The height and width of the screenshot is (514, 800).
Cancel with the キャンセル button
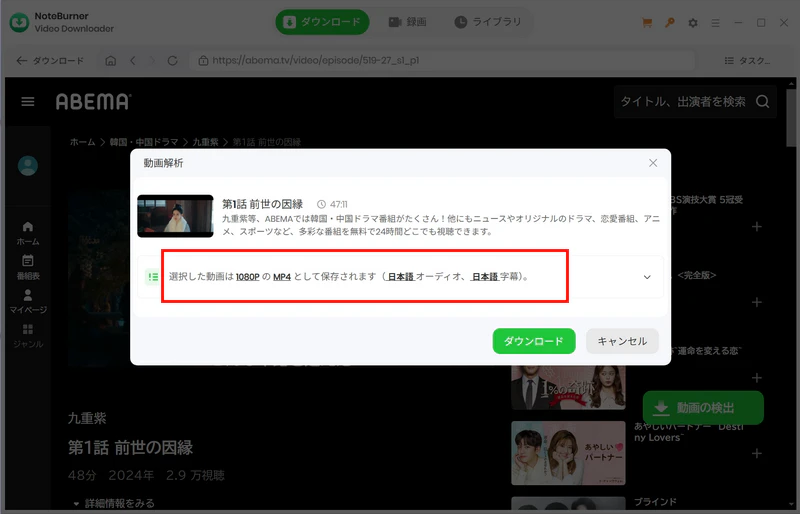coord(622,341)
